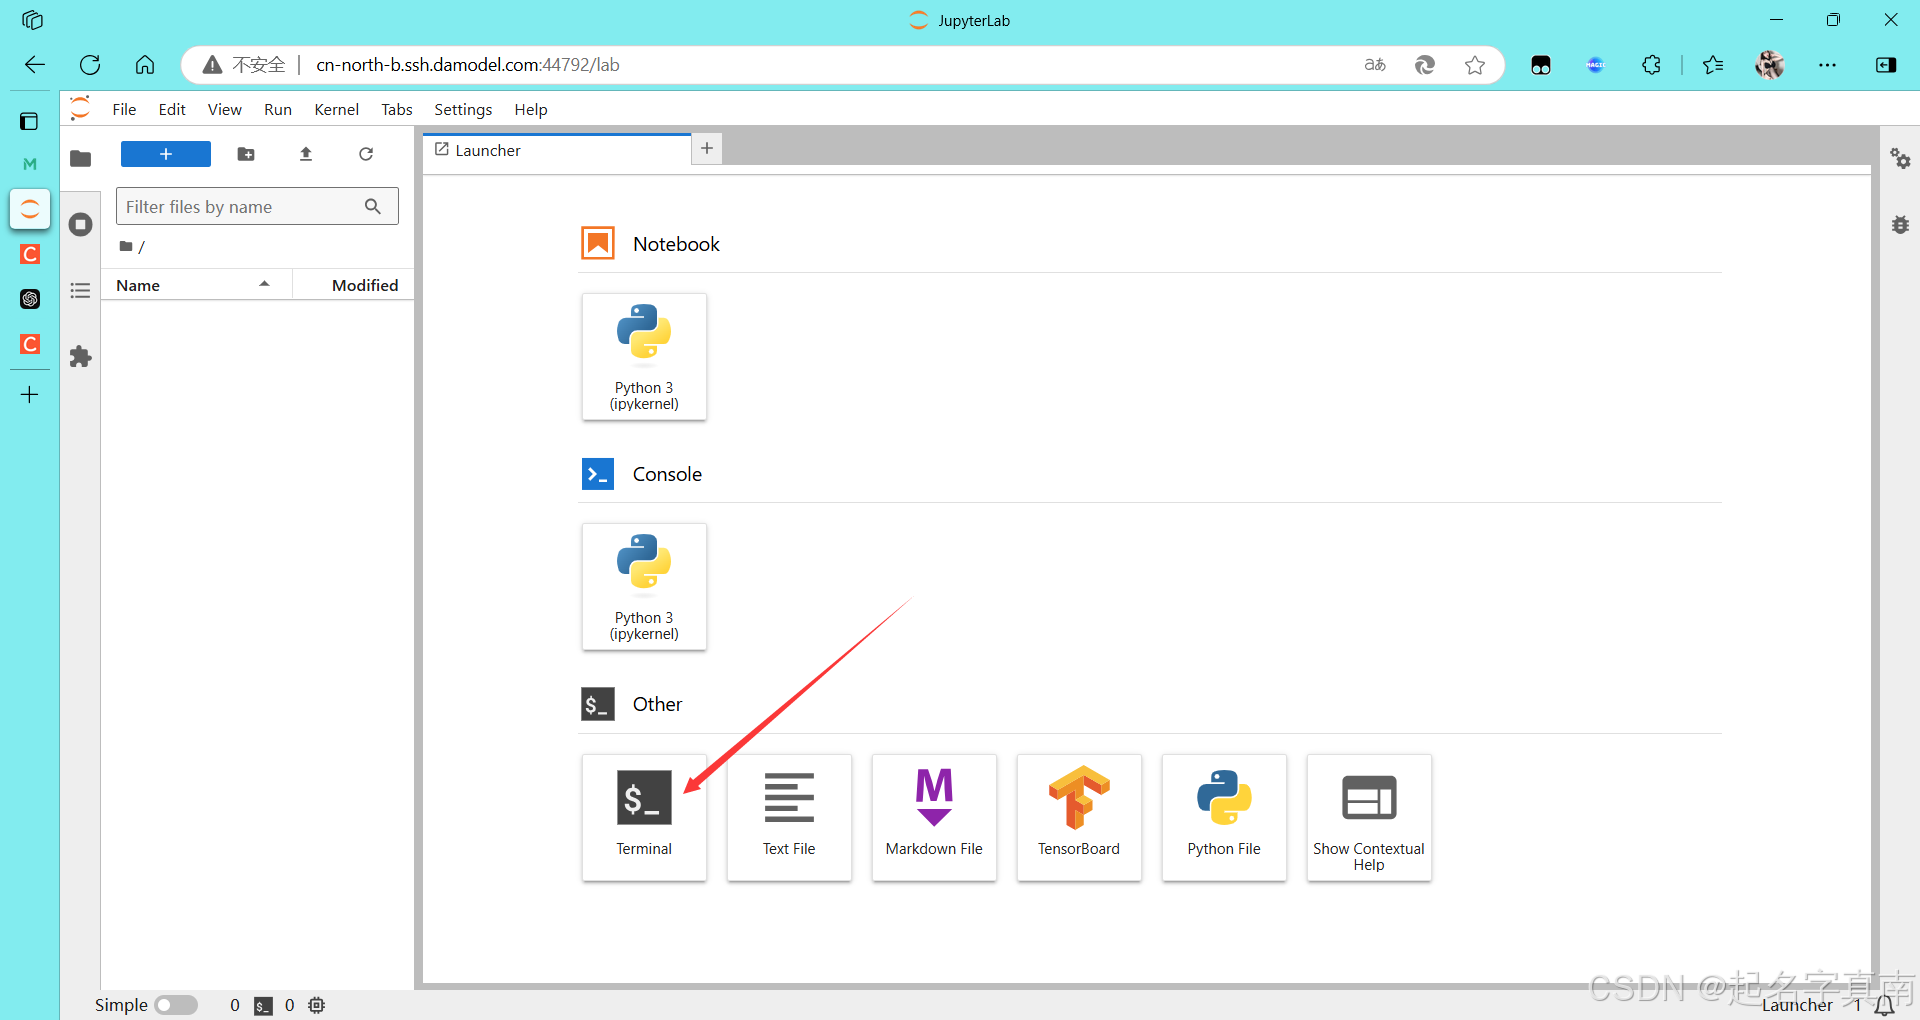1920x1020 pixels.
Task: Click the browser profile avatar
Action: [x=1769, y=65]
